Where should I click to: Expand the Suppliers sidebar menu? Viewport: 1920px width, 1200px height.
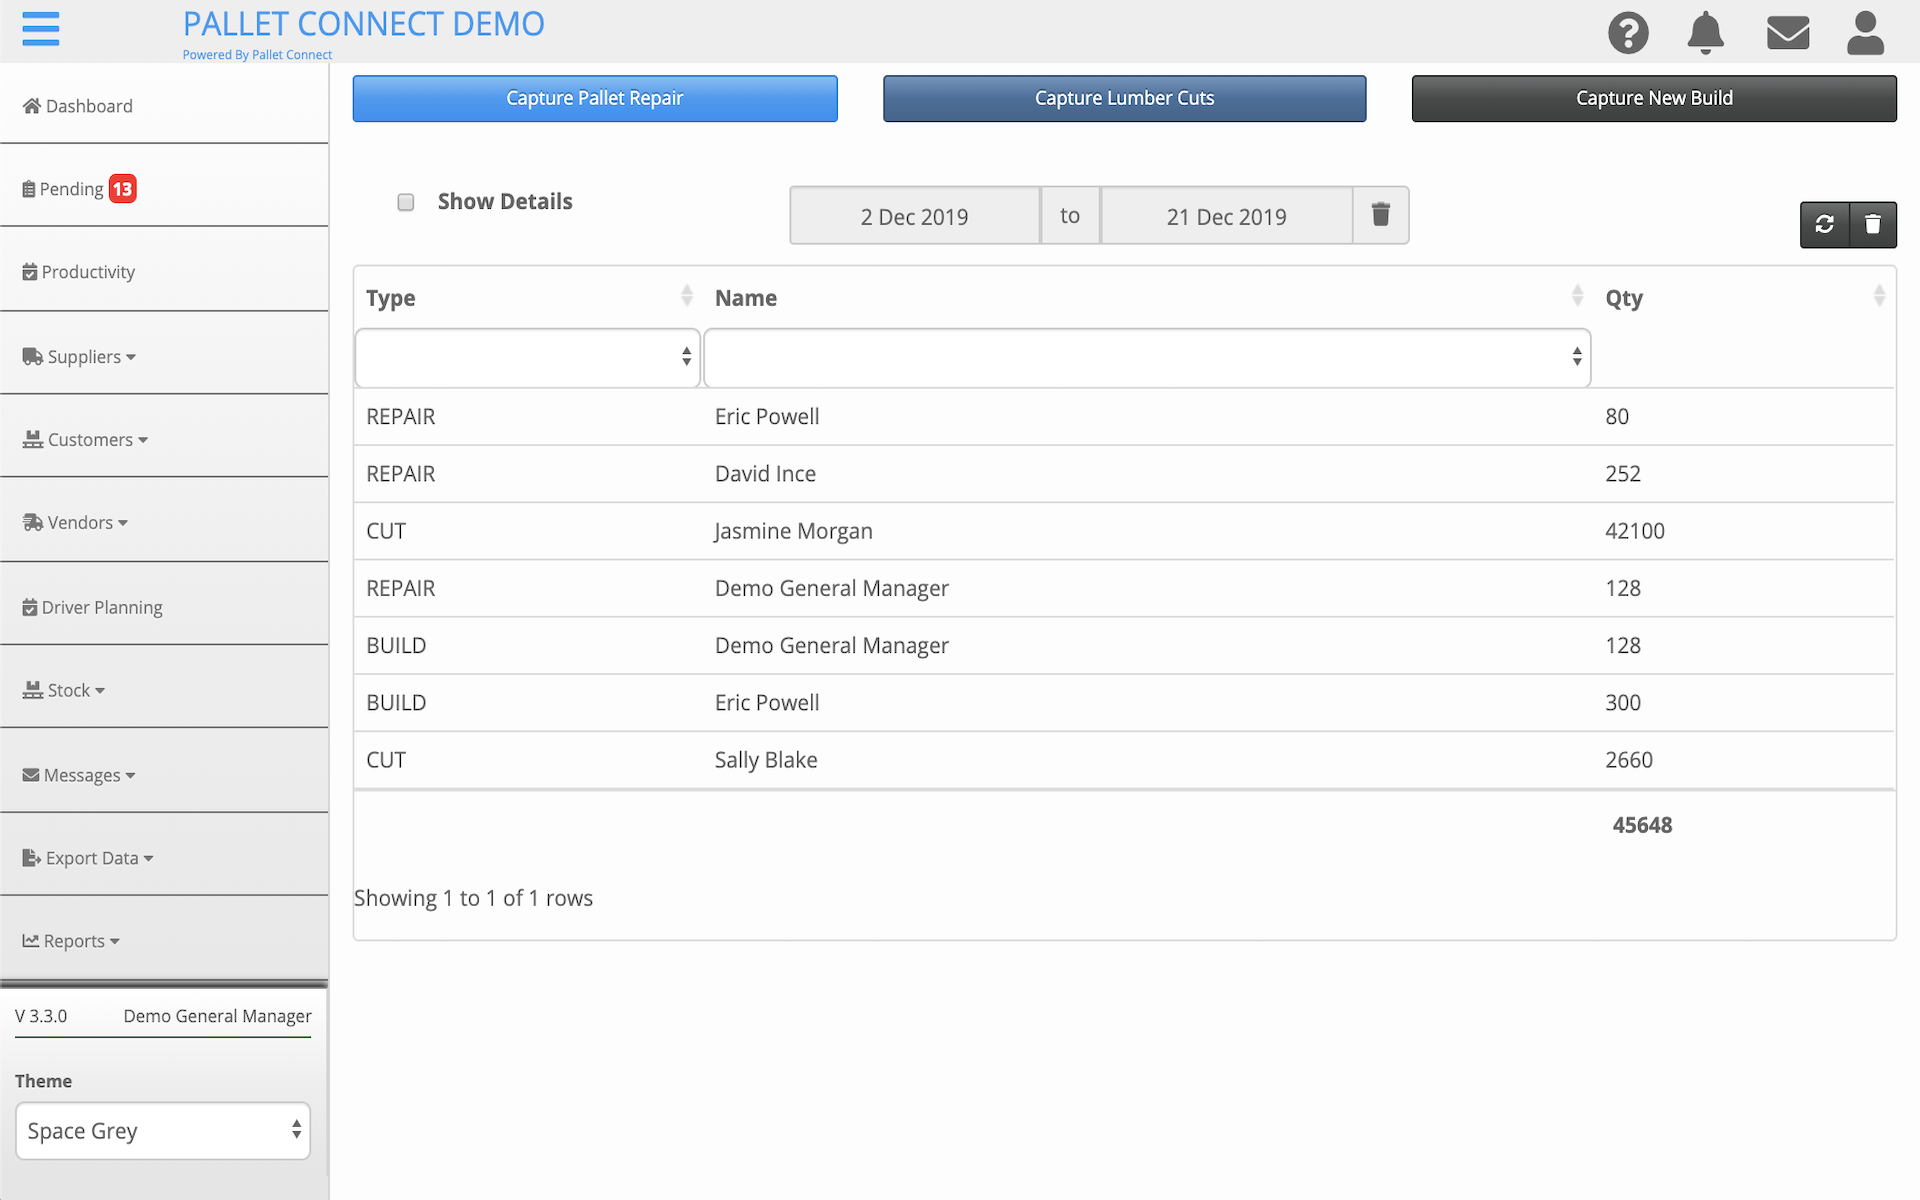tap(85, 357)
